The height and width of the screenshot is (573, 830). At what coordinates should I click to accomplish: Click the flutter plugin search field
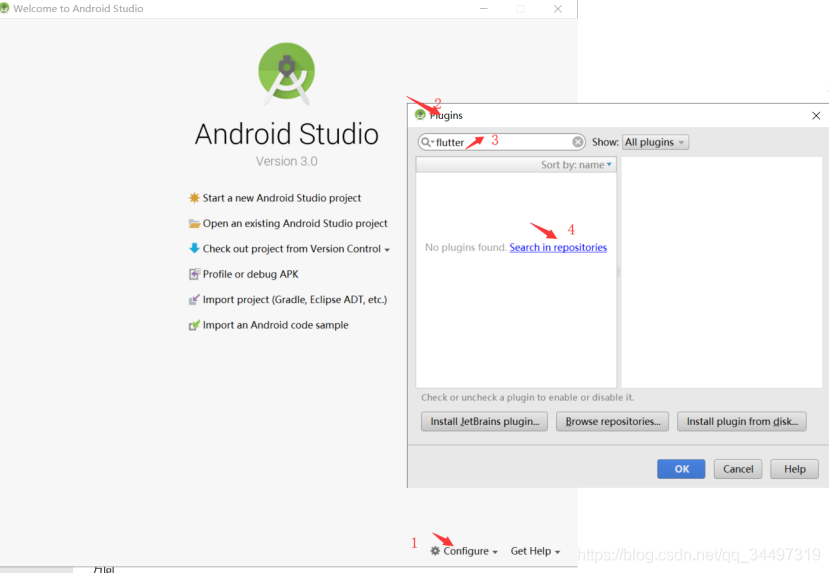coord(501,142)
